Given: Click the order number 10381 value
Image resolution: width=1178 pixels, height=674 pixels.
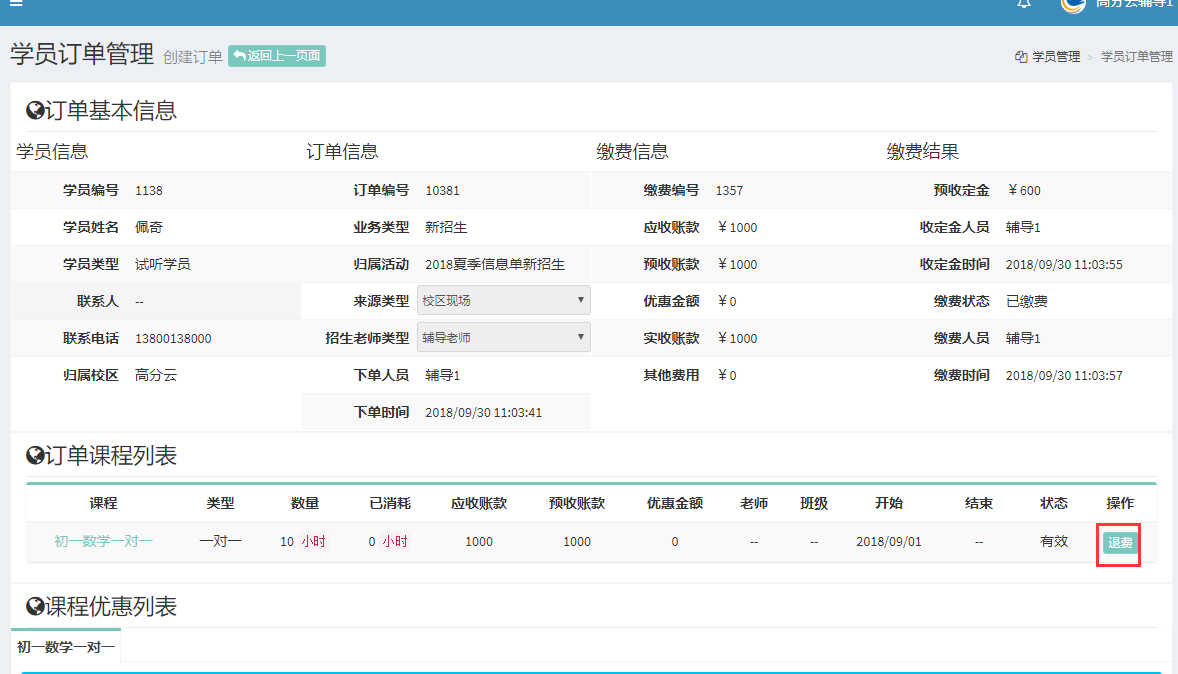Looking at the screenshot, I should click(x=443, y=190).
